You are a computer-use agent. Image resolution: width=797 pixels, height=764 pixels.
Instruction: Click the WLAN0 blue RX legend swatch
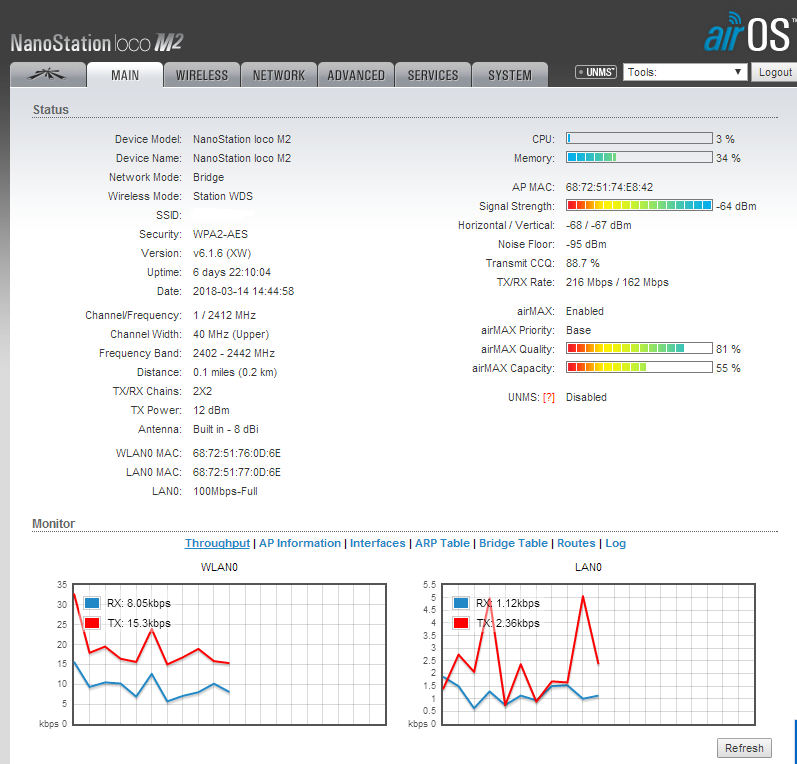(x=92, y=603)
